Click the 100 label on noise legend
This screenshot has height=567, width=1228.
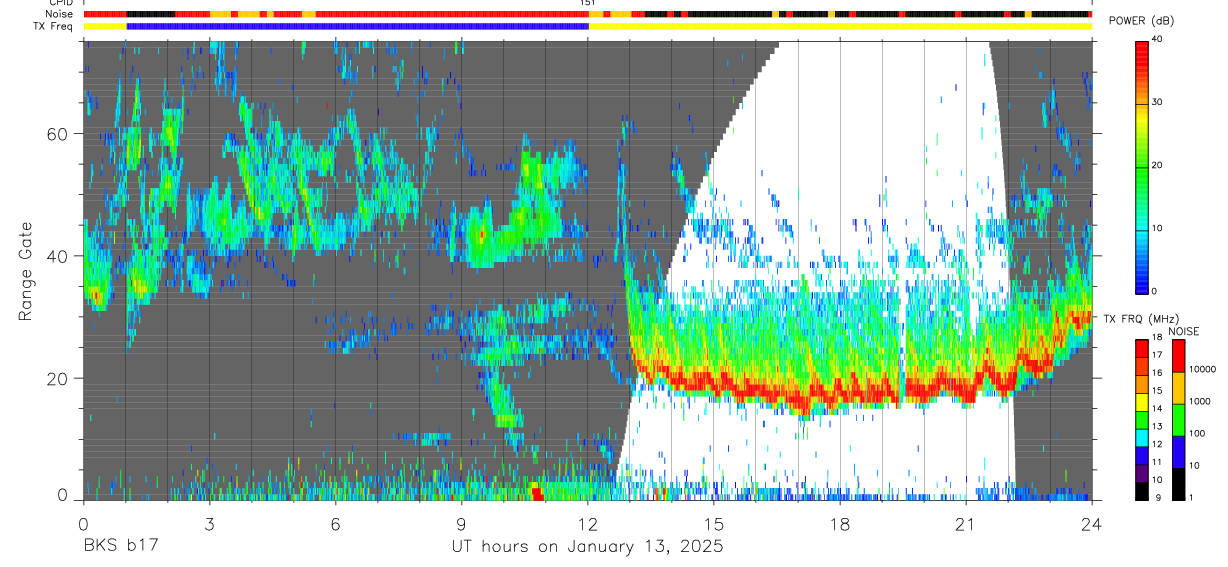pos(1196,433)
